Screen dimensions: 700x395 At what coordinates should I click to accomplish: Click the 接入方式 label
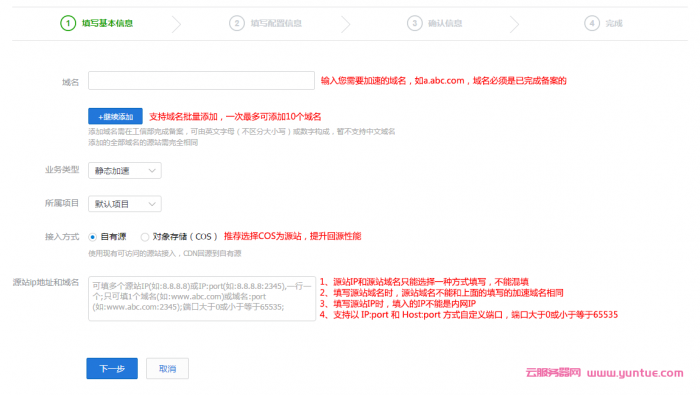tap(62, 237)
